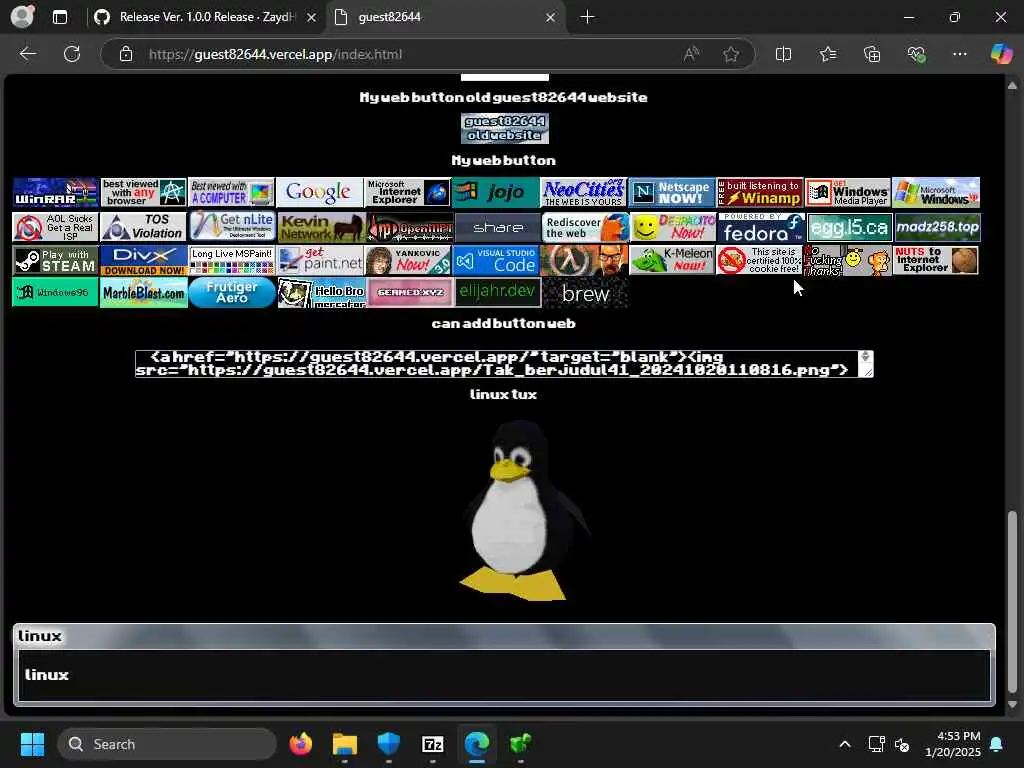Viewport: 1024px width, 768px height.
Task: Open the 'best viewed with any browser' badge
Action: click(x=144, y=192)
